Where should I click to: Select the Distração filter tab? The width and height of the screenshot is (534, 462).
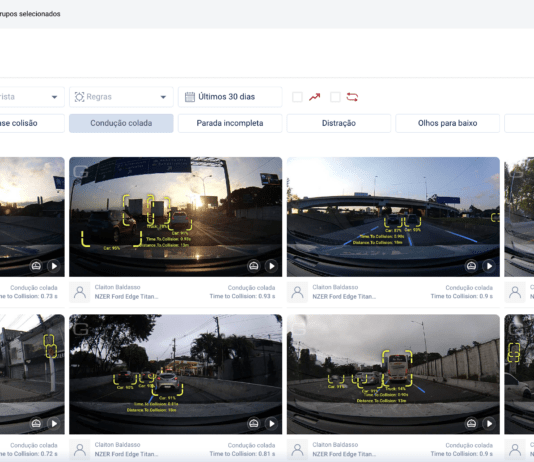(339, 123)
